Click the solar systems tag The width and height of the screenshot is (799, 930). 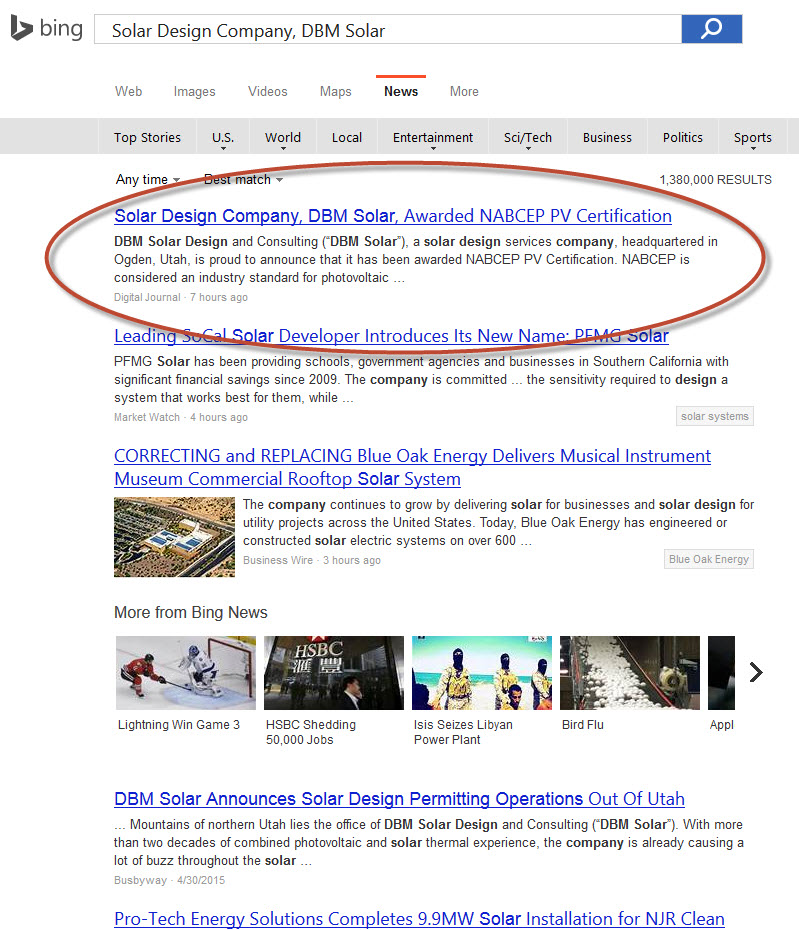(x=715, y=416)
